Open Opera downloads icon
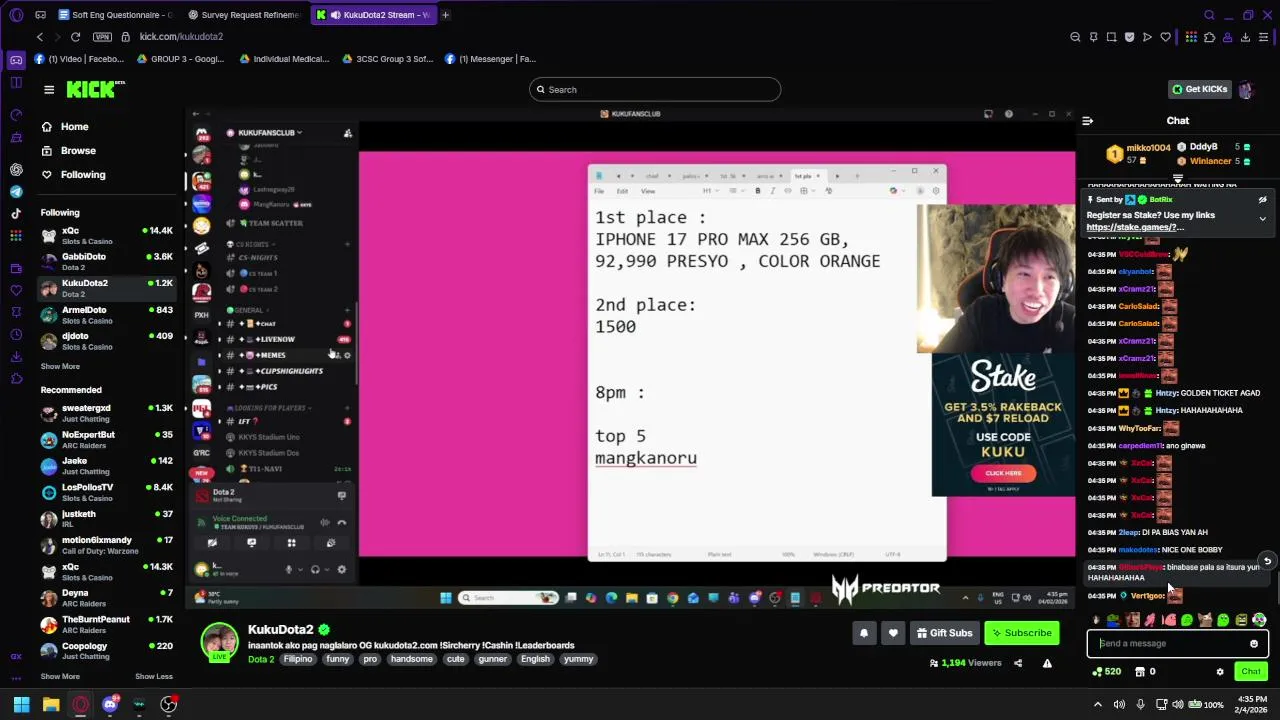Viewport: 1280px width, 720px height. [x=1245, y=37]
